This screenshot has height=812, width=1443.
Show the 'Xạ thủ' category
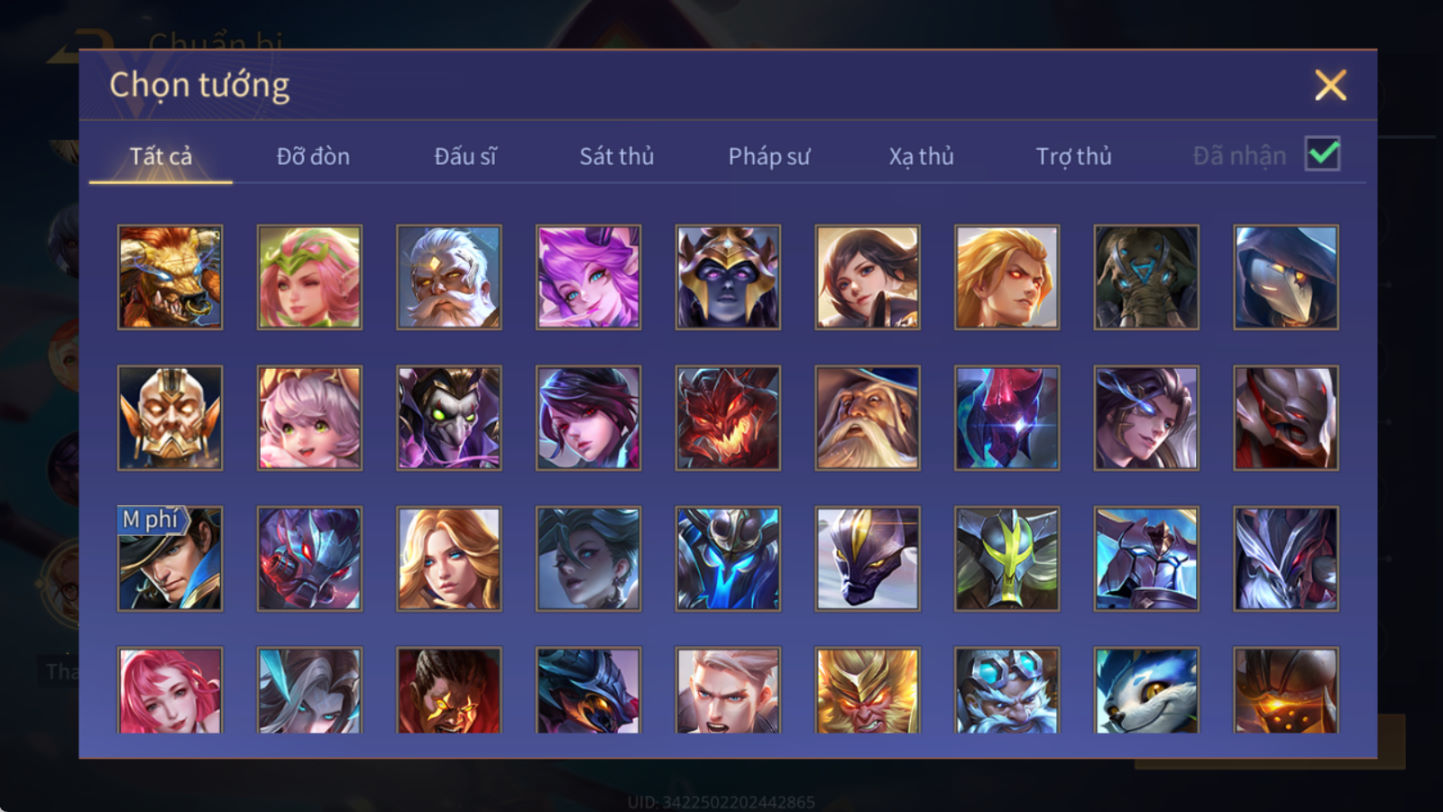[921, 156]
